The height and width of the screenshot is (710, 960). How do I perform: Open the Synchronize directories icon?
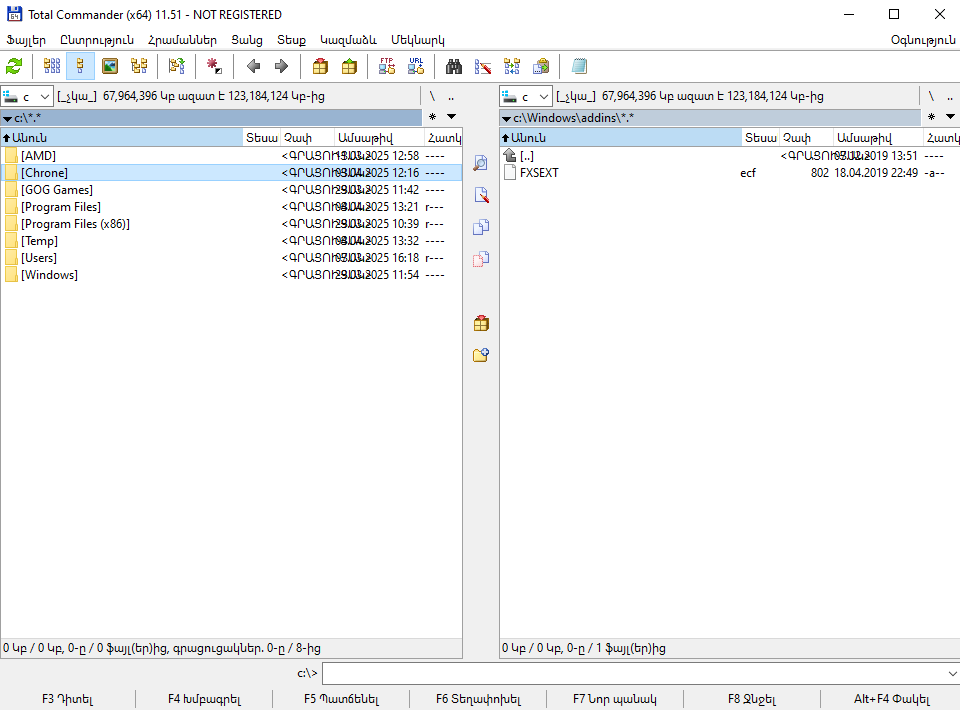tap(512, 66)
